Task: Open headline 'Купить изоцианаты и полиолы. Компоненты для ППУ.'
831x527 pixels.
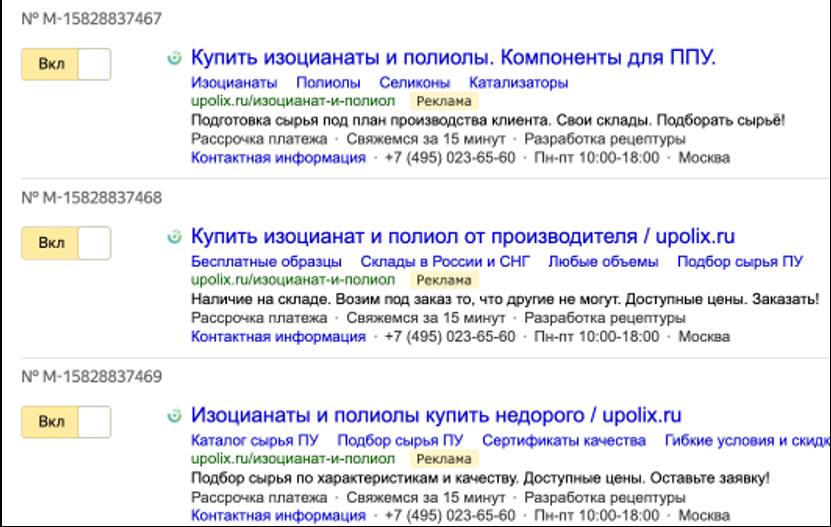Action: (x=453, y=57)
